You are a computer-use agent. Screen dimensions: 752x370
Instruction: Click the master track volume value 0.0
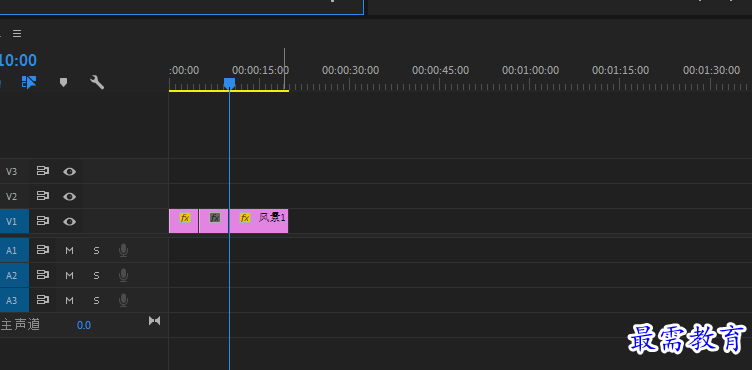83,325
